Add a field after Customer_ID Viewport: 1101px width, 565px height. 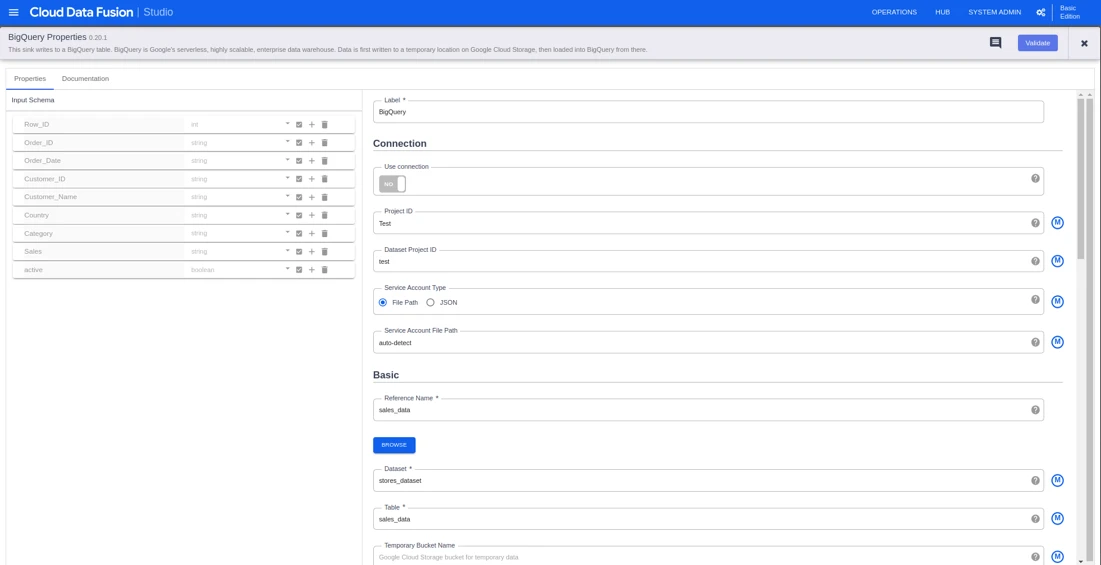tap(312, 179)
